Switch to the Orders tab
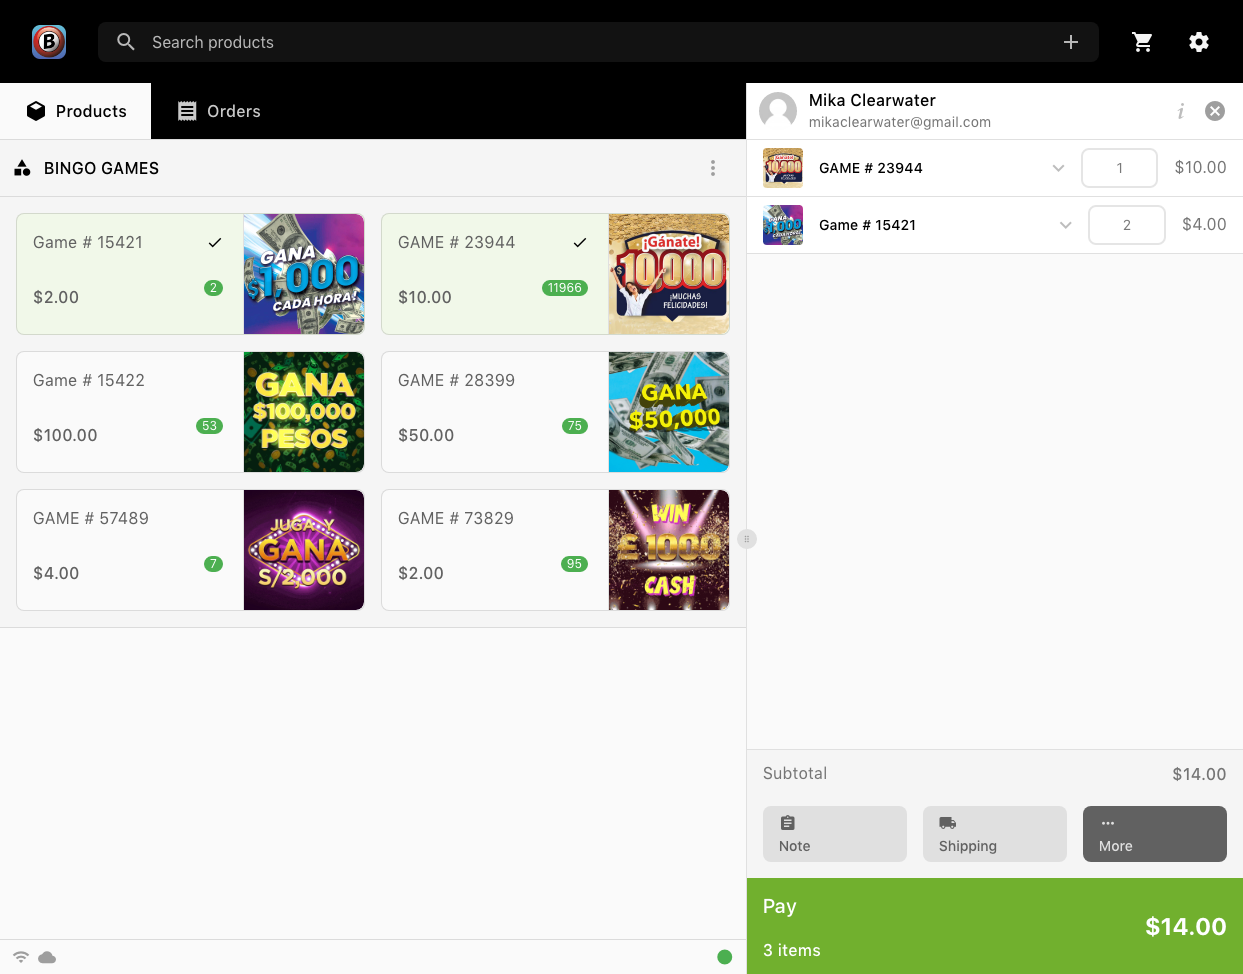Viewport: 1243px width, 974px height. pyautogui.click(x=218, y=111)
